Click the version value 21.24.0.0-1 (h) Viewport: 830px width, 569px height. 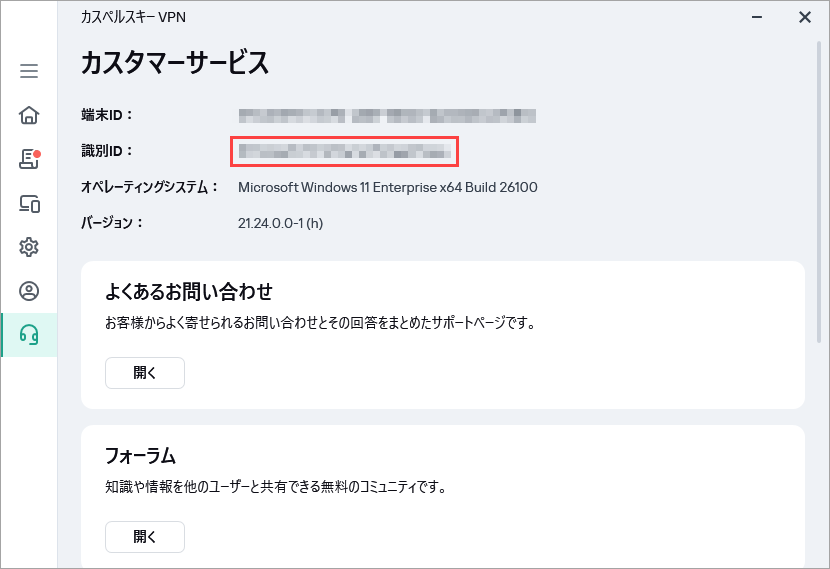[280, 223]
